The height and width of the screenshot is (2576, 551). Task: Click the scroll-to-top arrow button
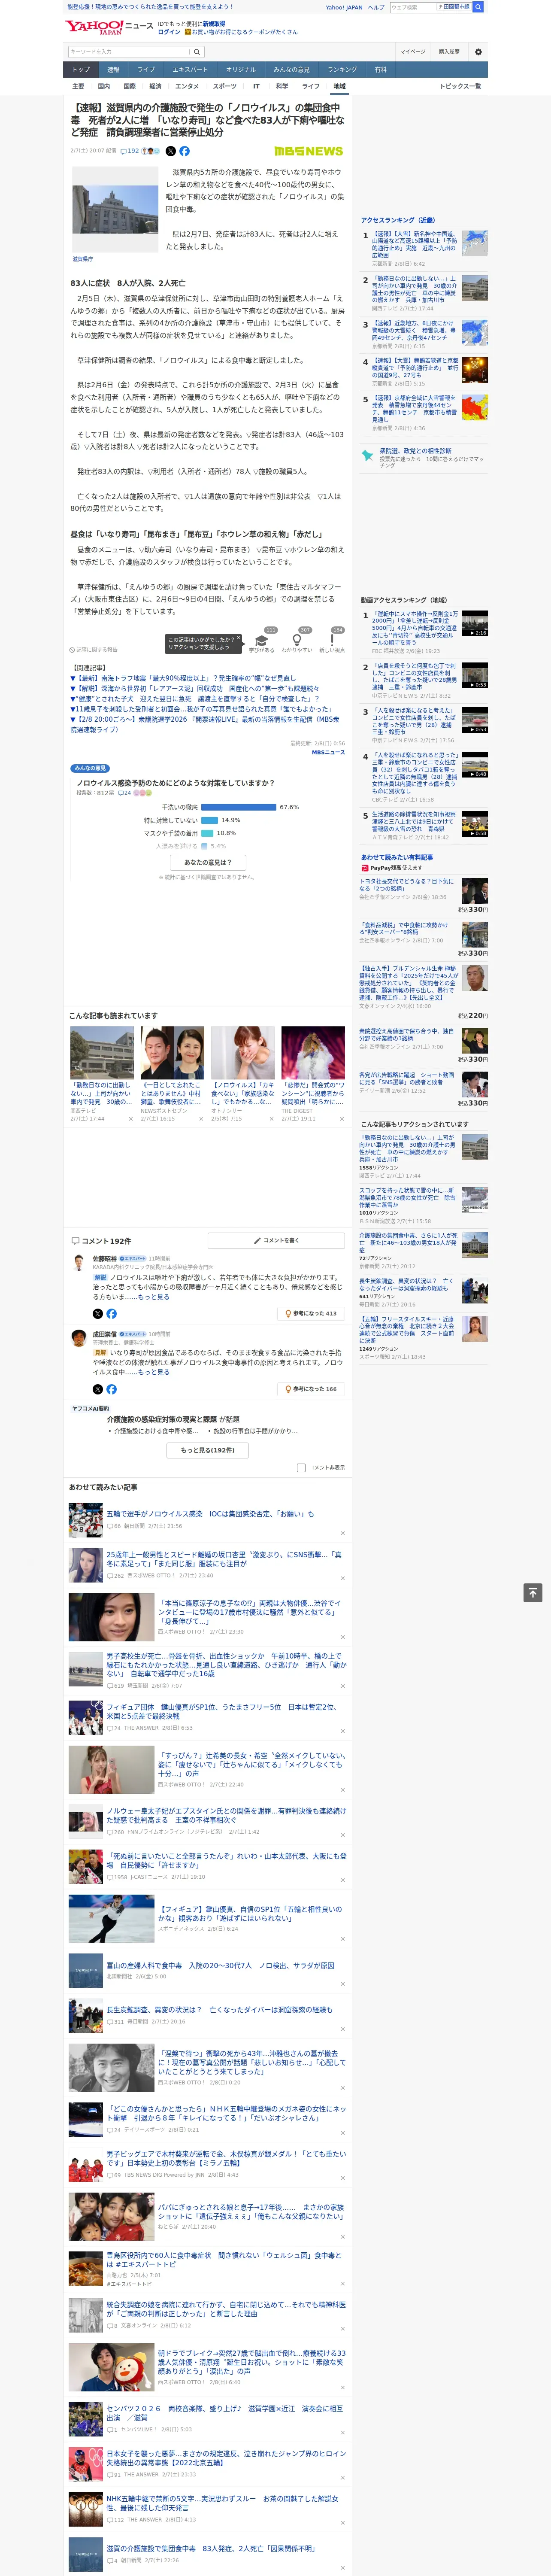click(533, 1592)
